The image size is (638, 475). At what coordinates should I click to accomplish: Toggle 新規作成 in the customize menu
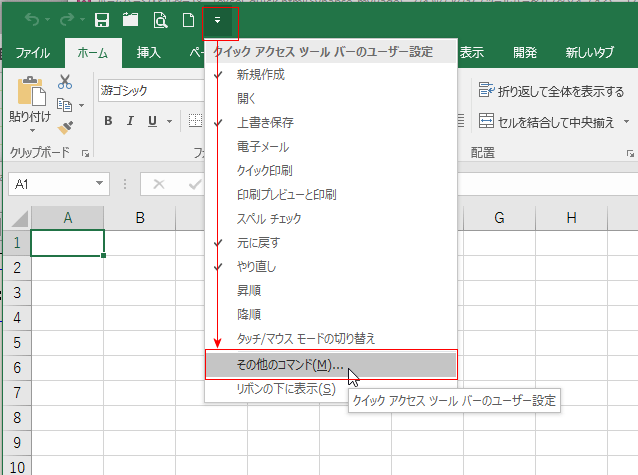[331, 74]
